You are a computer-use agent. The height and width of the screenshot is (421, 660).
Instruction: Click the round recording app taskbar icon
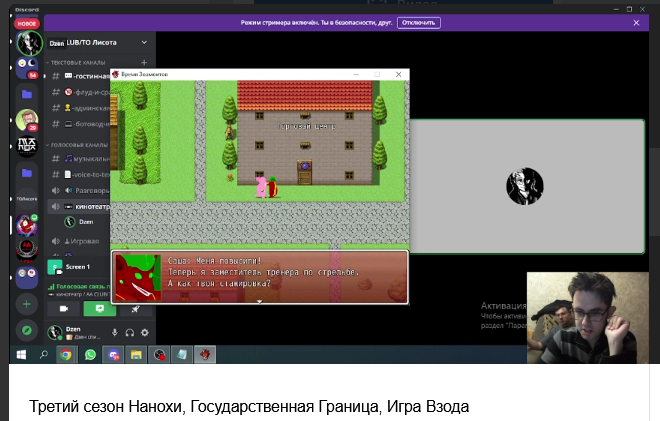[159, 355]
